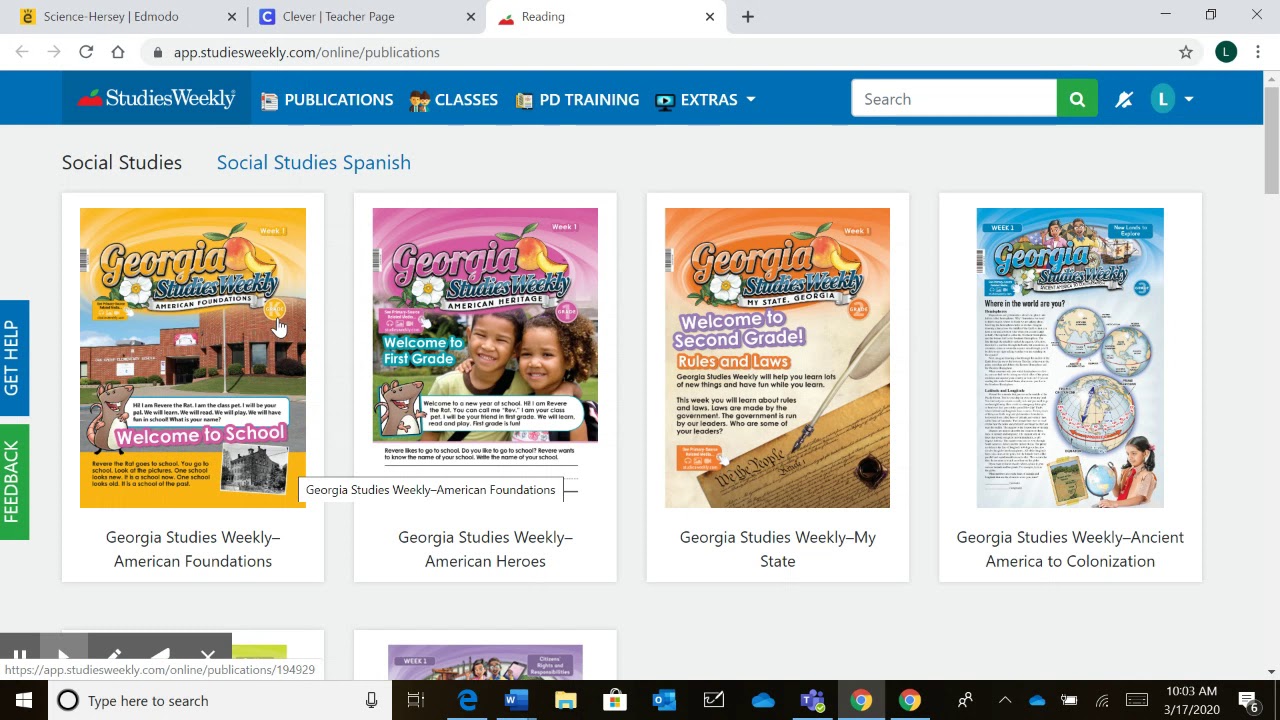This screenshot has height=720, width=1280.
Task: Bookmark this page with the star icon
Action: tap(1186, 52)
